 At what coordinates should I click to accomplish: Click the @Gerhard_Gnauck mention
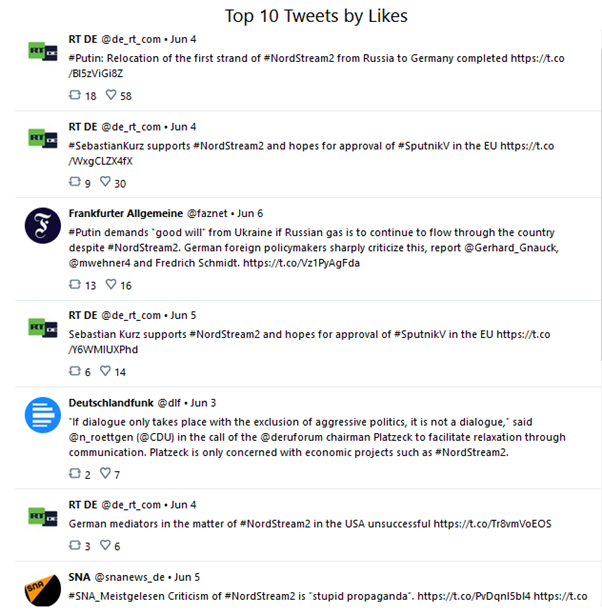click(511, 248)
